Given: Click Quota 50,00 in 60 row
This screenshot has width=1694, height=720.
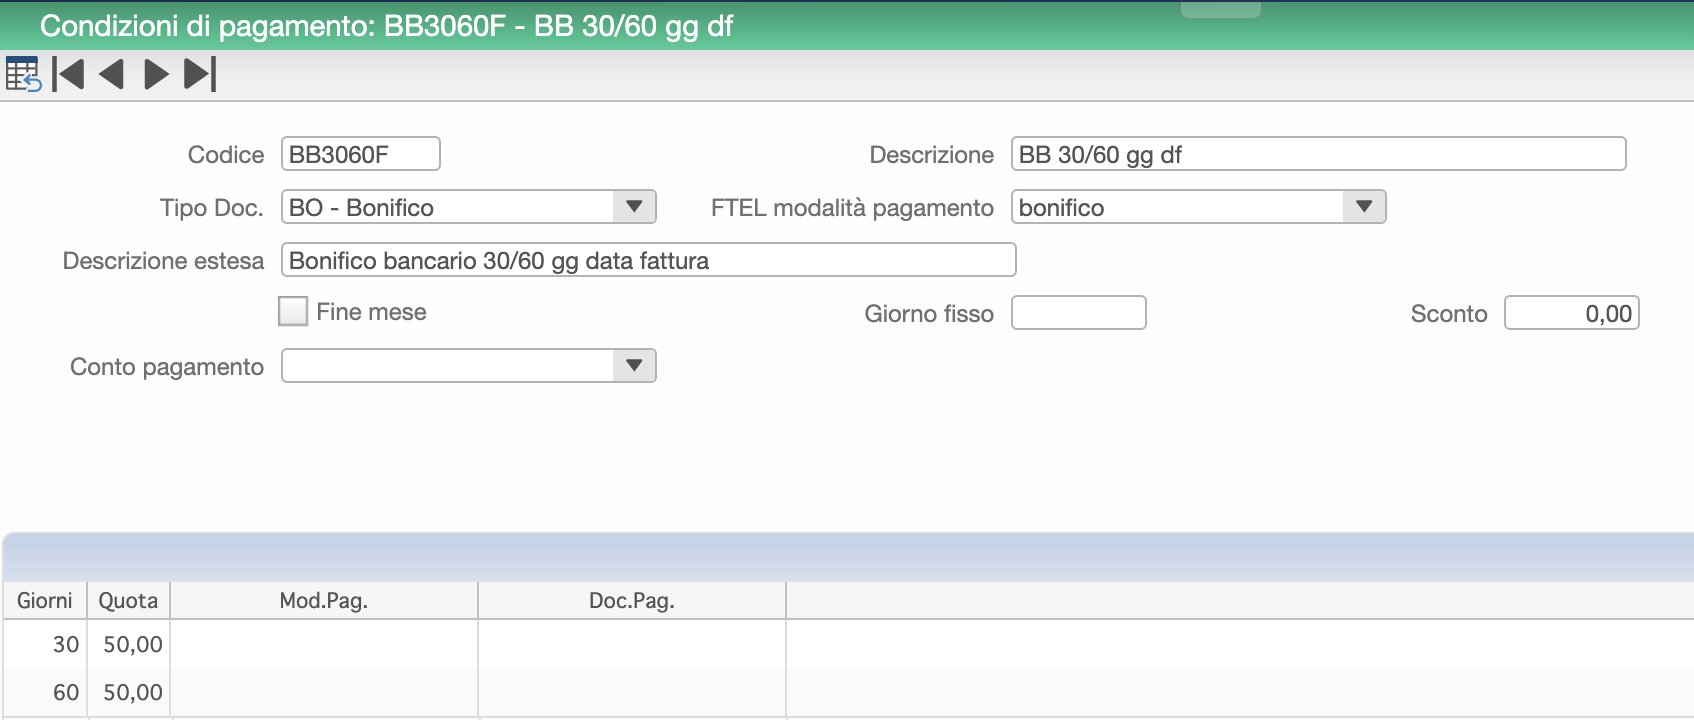Looking at the screenshot, I should pyautogui.click(x=129, y=692).
